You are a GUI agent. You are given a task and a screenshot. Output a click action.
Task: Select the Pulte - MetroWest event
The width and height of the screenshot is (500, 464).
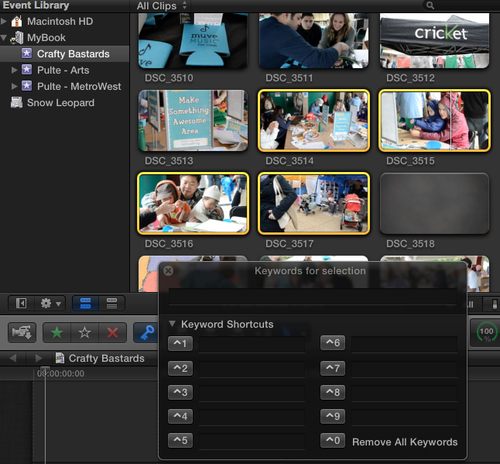[79, 86]
